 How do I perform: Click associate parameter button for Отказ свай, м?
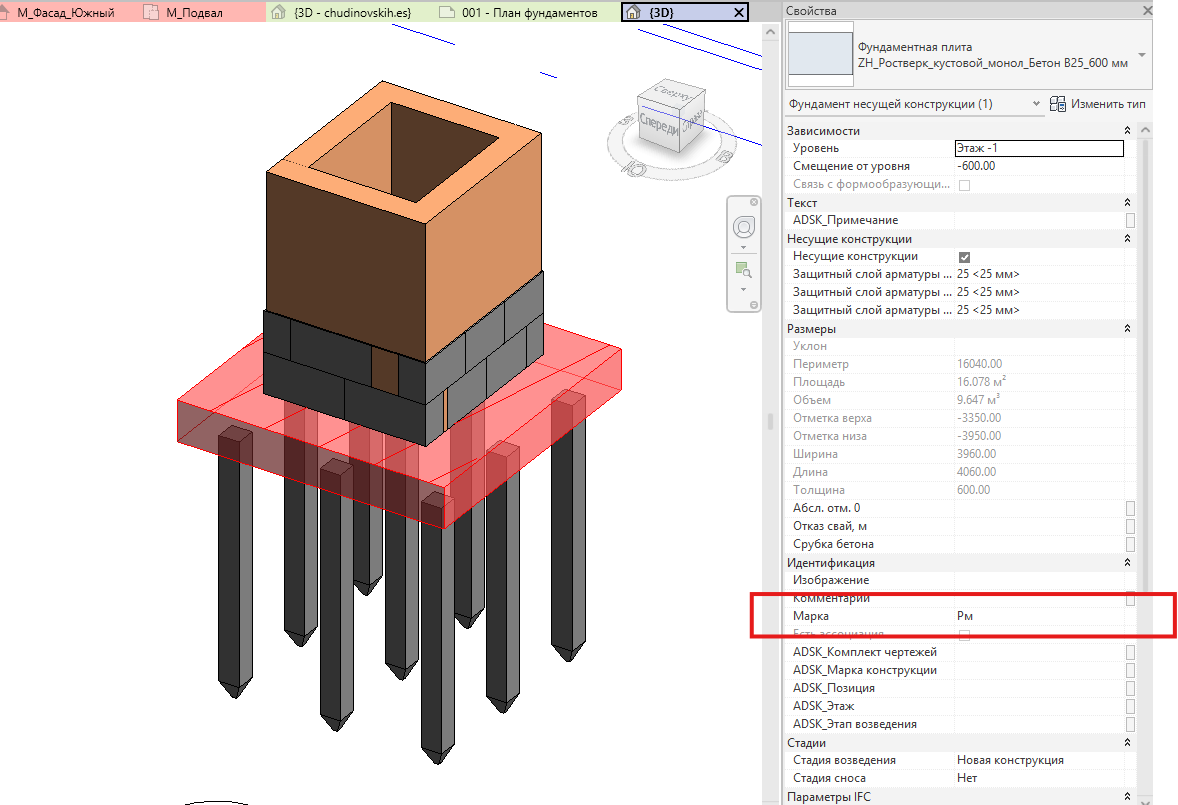(x=1130, y=526)
